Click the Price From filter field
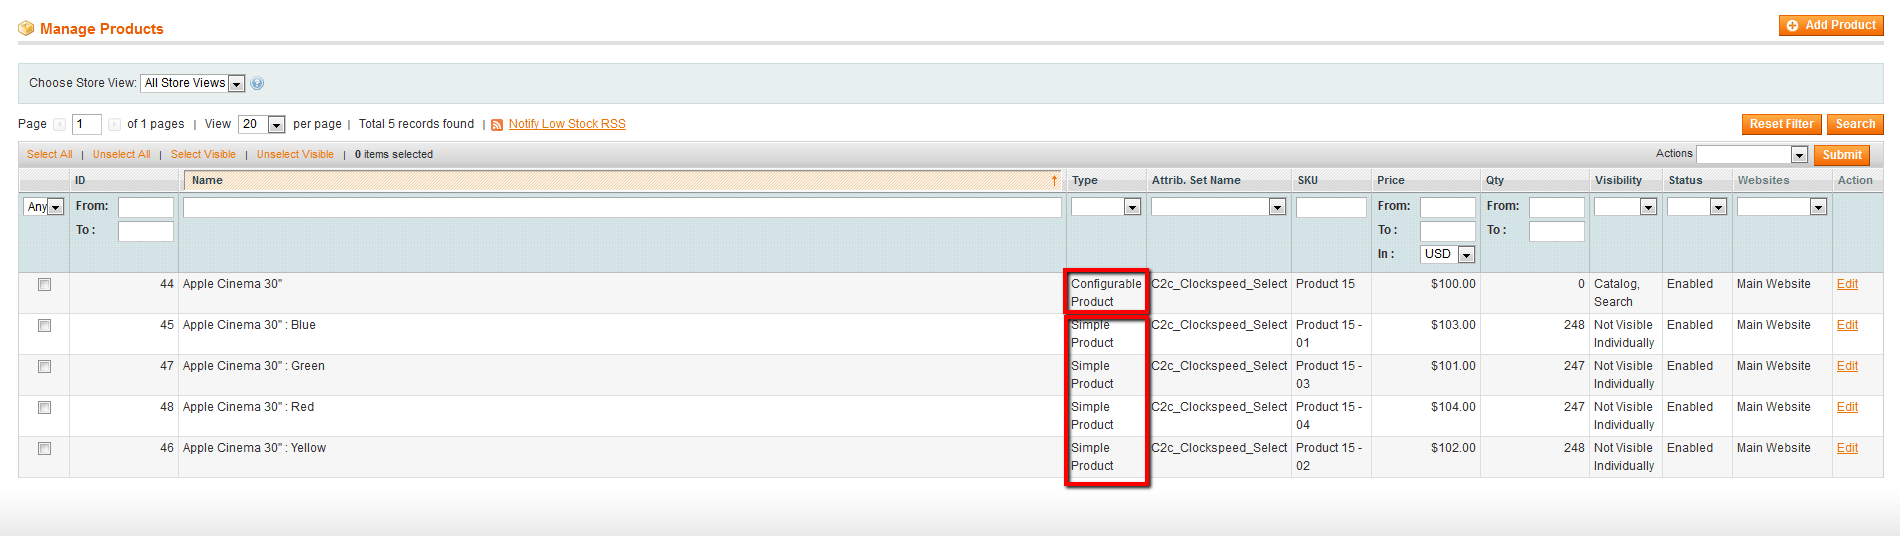This screenshot has height=536, width=1900. pos(1447,207)
